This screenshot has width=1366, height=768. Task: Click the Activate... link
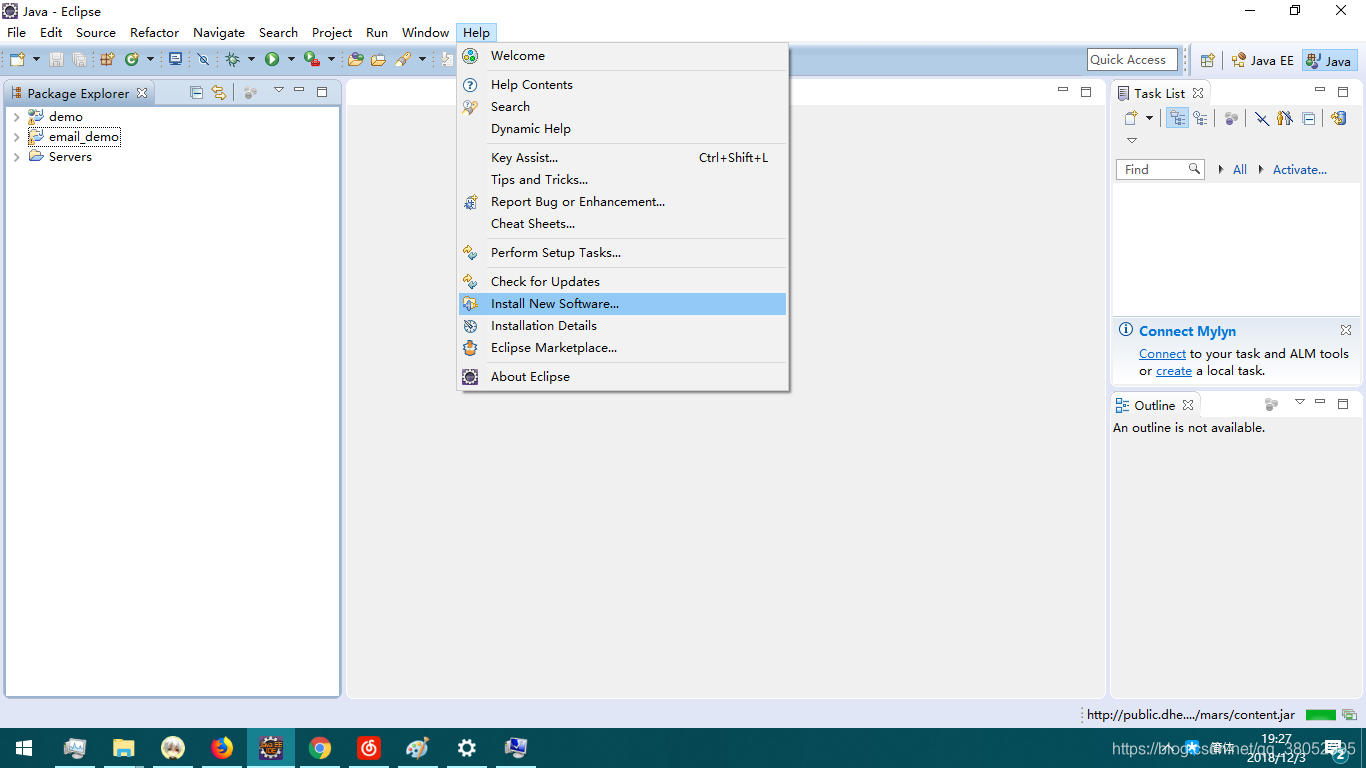1299,170
